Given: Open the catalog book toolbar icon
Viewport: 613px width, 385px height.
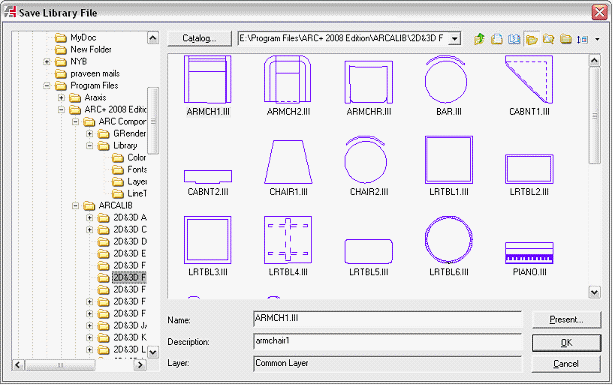Looking at the screenshot, I should pyautogui.click(x=514, y=39).
